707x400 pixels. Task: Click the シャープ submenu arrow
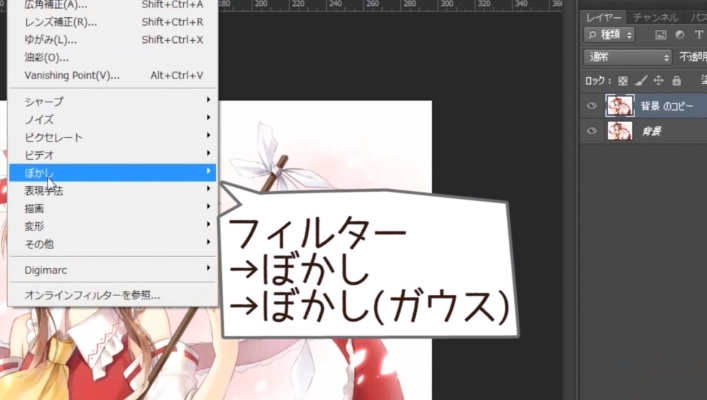[208, 99]
